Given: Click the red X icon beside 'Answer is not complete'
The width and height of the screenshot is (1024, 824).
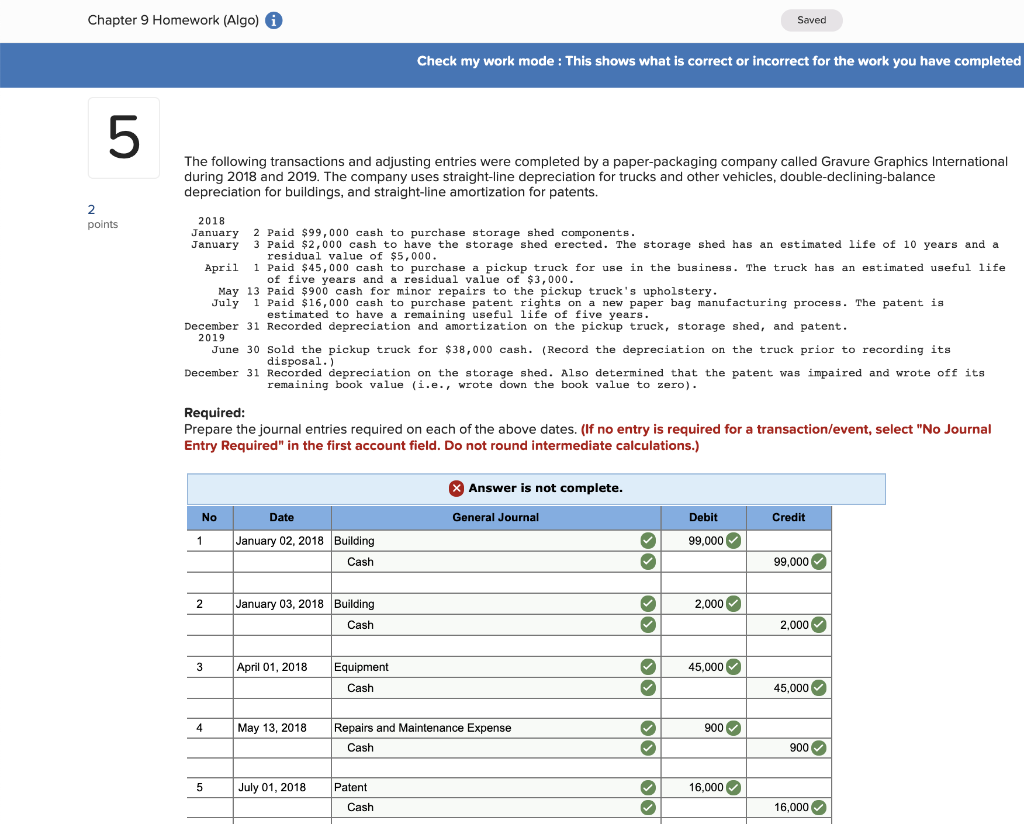Looking at the screenshot, I should click(456, 488).
